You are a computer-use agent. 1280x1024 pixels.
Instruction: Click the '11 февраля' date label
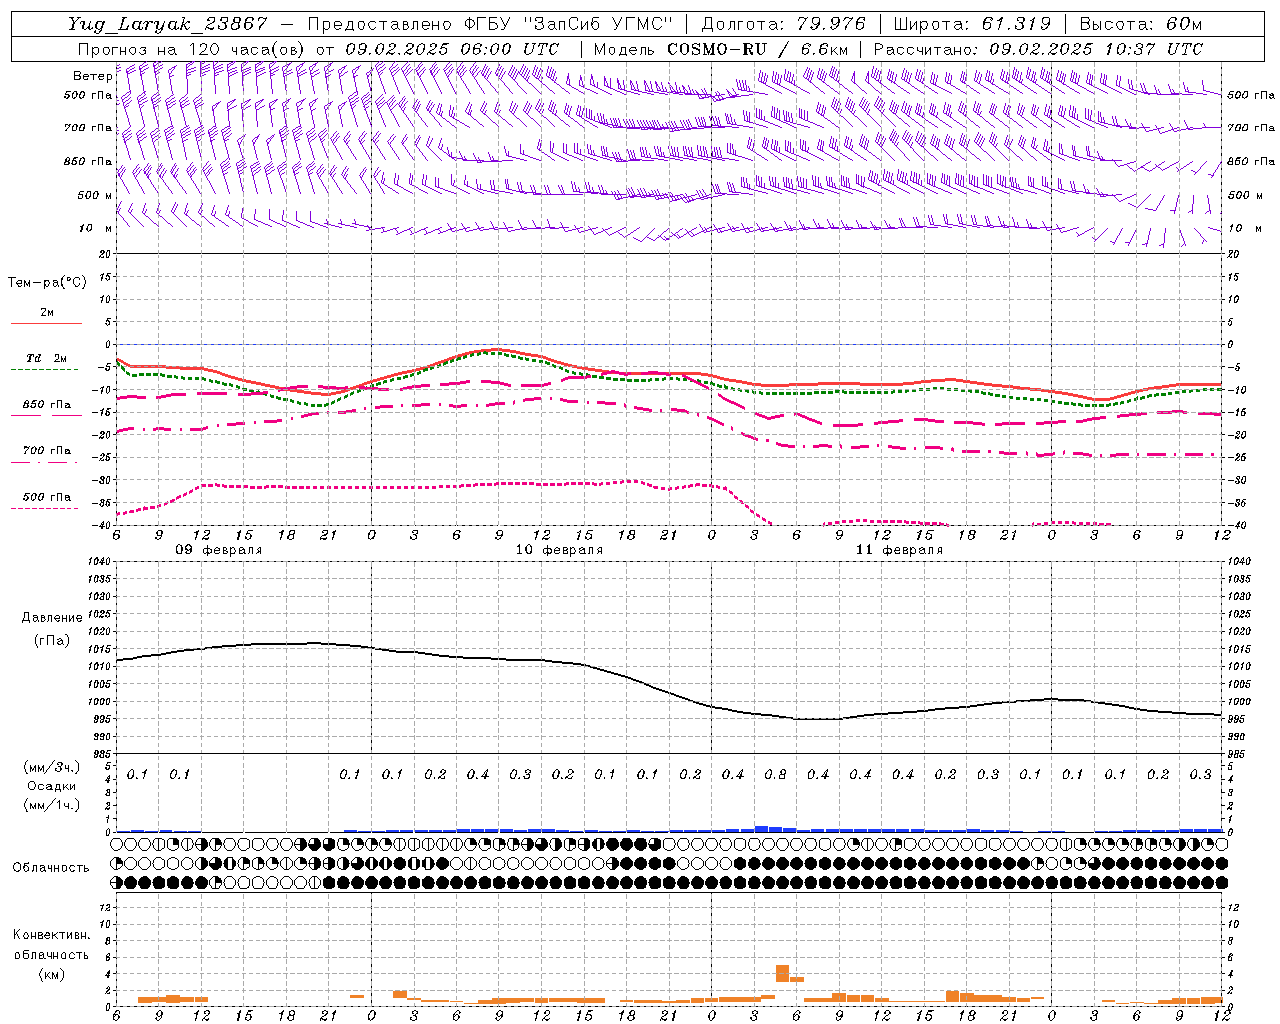pyautogui.click(x=899, y=549)
